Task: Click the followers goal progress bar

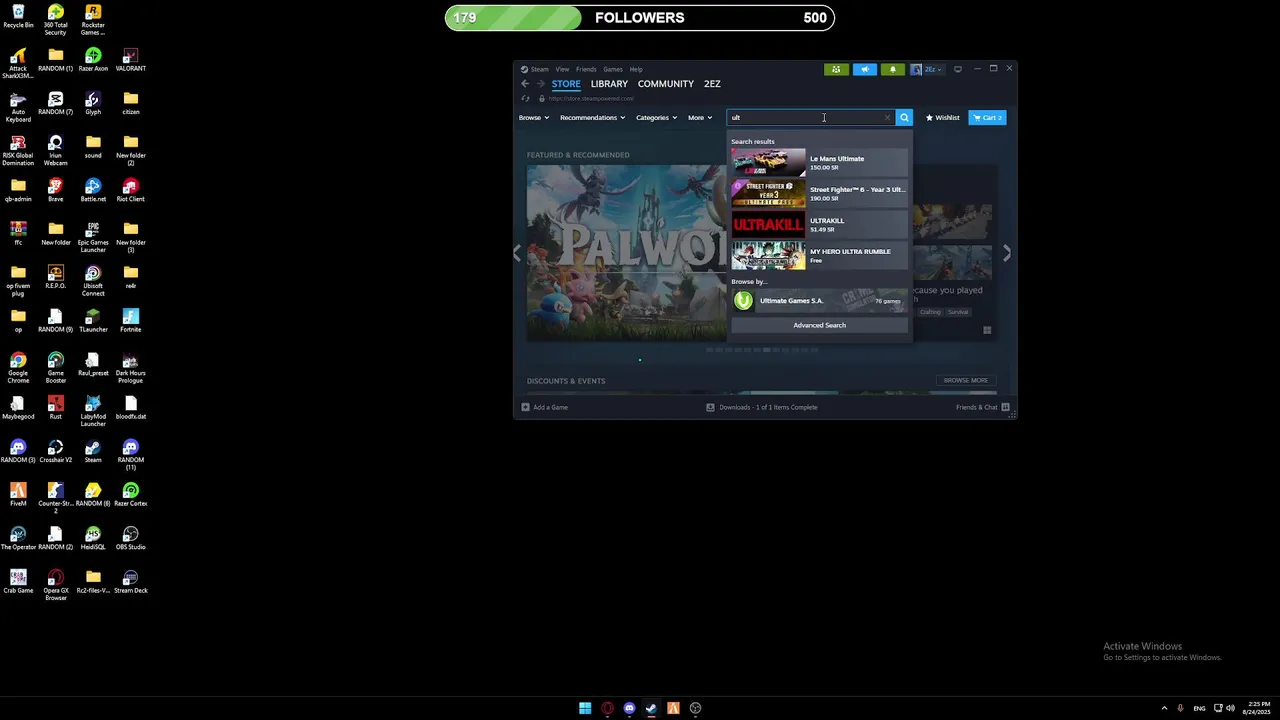Action: pyautogui.click(x=640, y=18)
